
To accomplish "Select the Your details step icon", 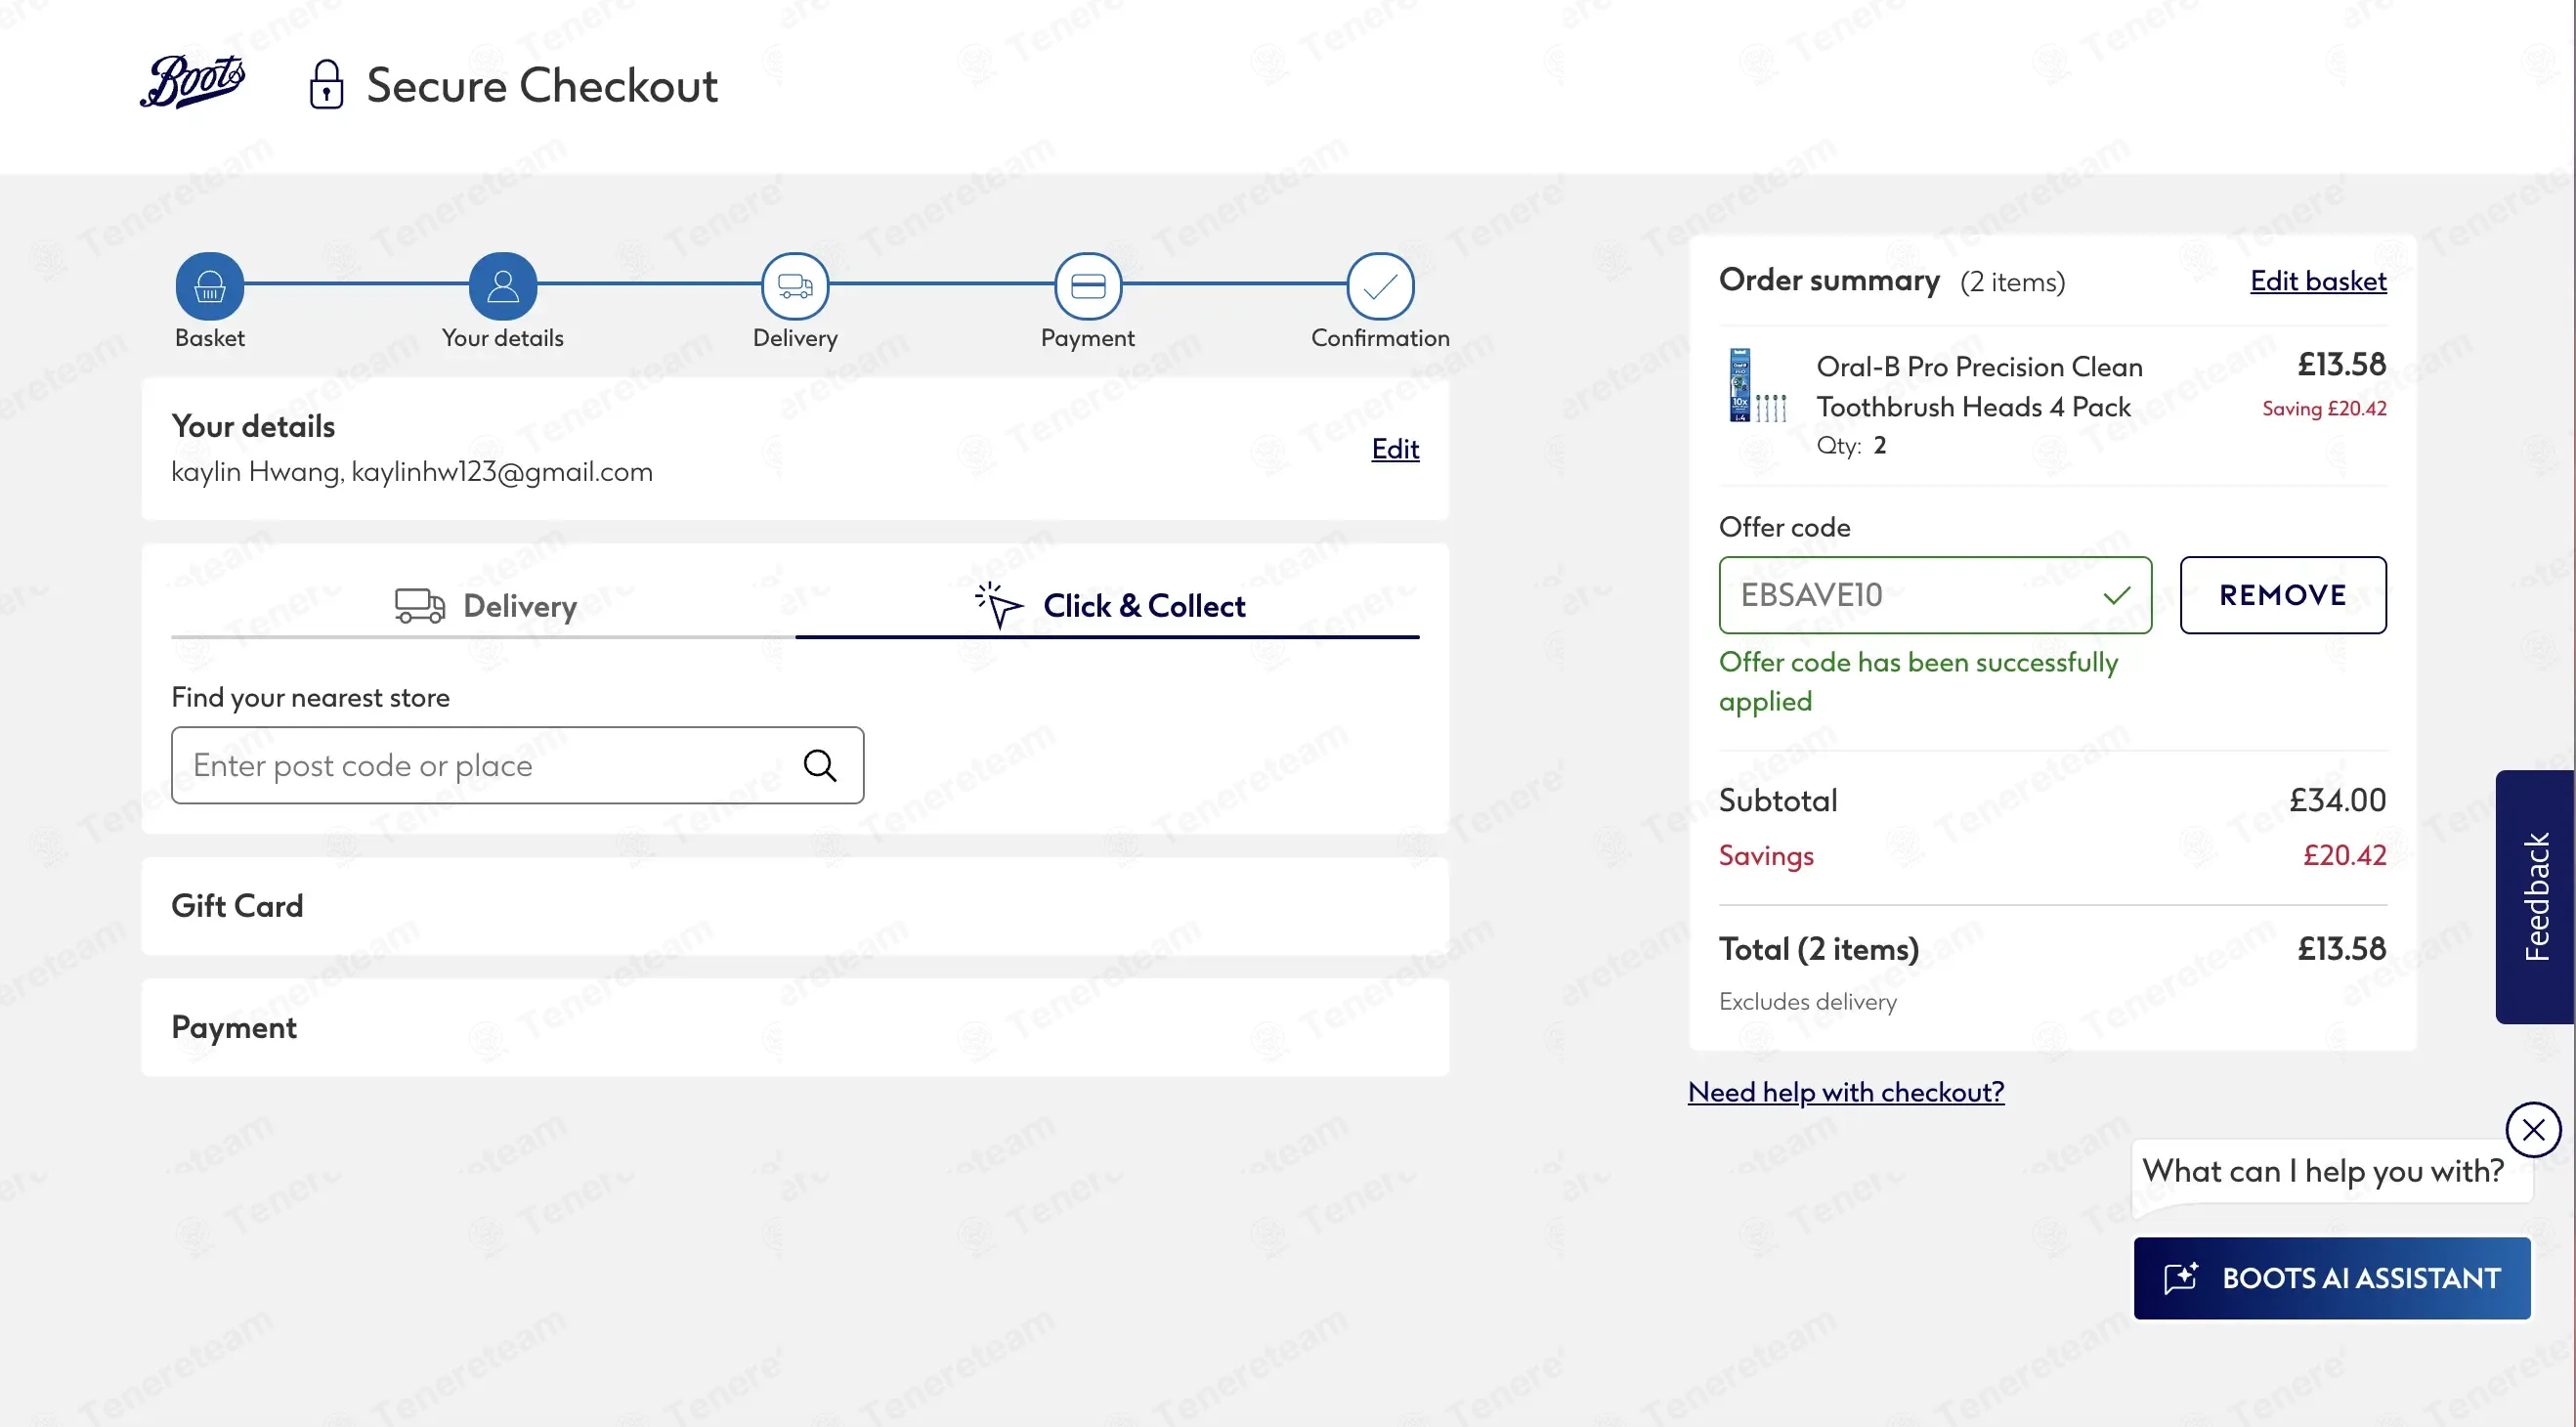I will (x=502, y=286).
